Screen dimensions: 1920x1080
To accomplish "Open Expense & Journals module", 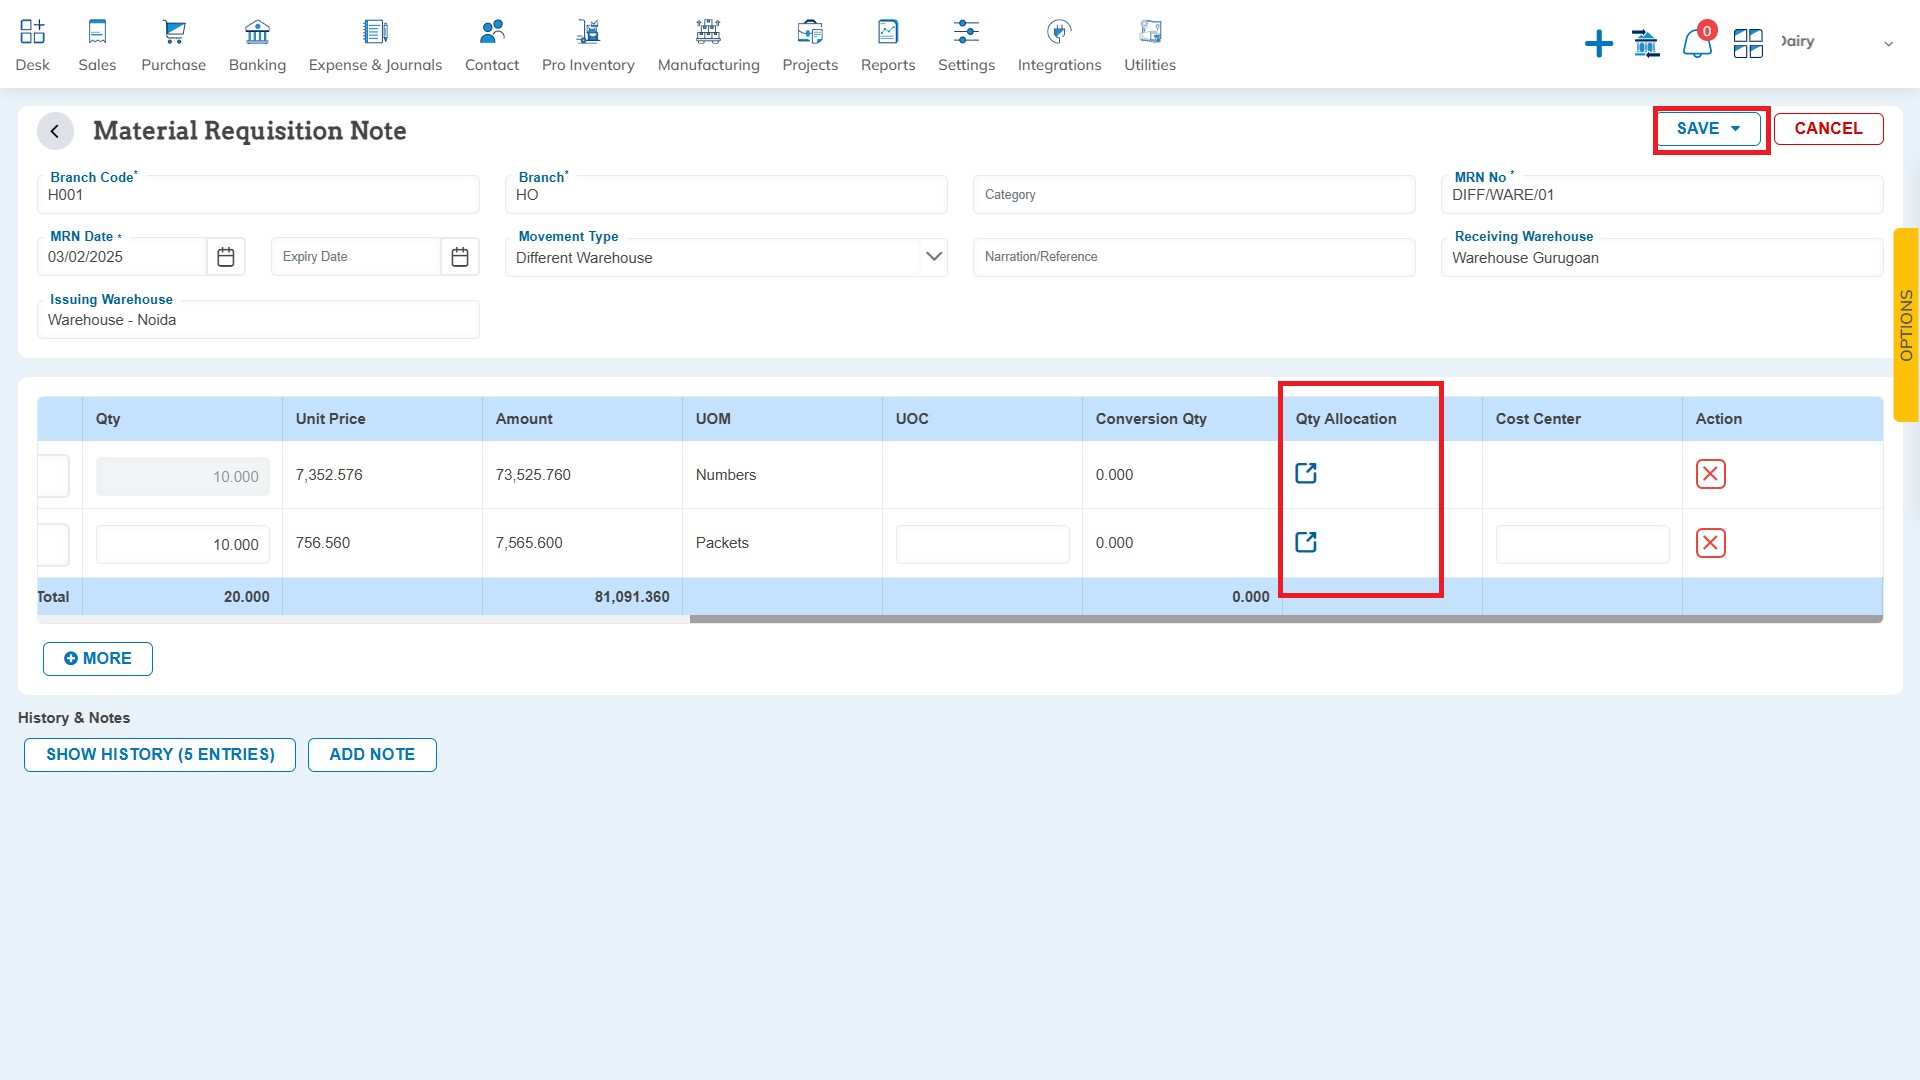I will (375, 45).
